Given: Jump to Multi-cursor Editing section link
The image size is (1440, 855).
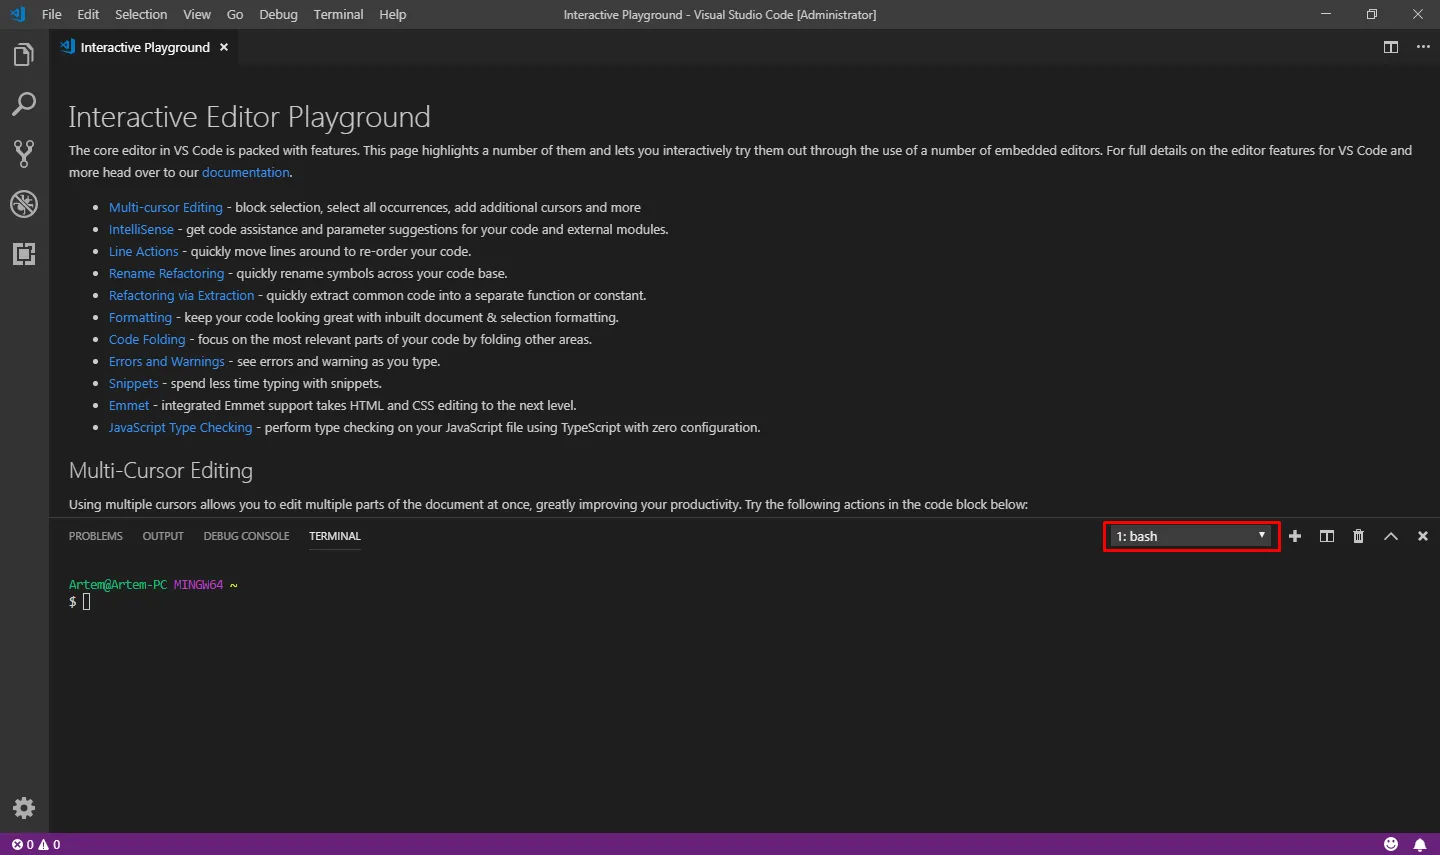Looking at the screenshot, I should click(x=166, y=208).
